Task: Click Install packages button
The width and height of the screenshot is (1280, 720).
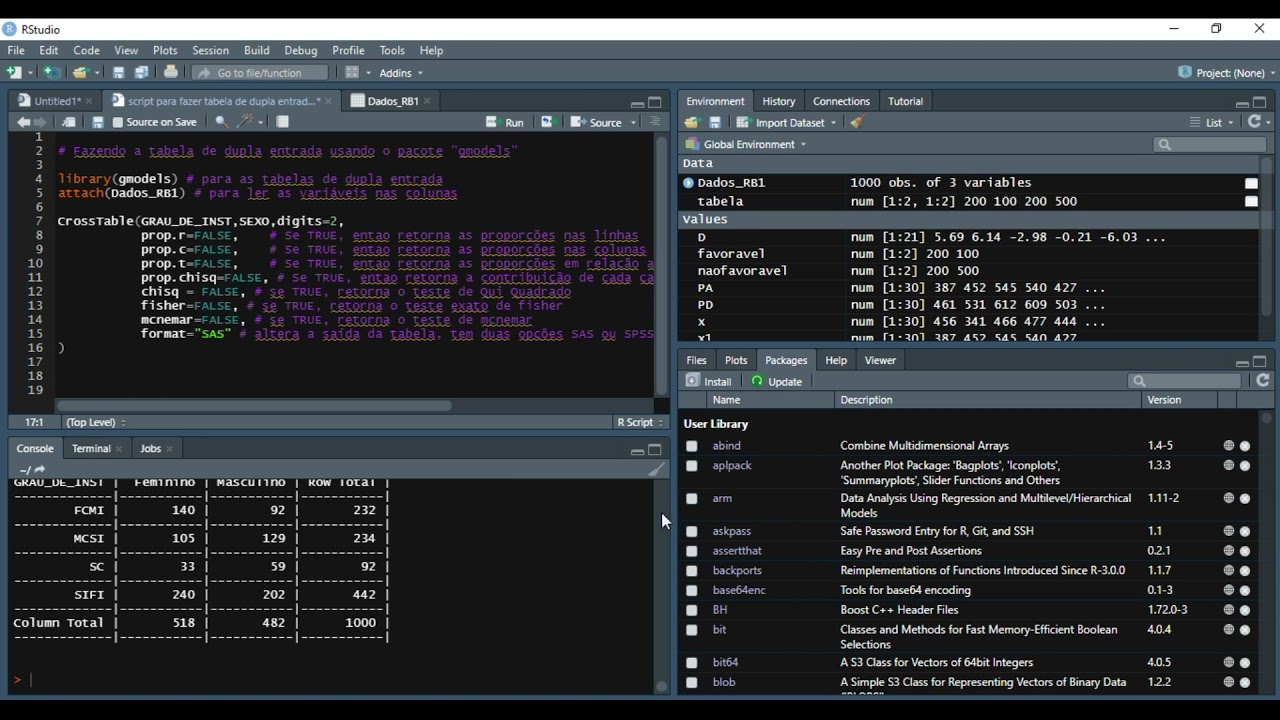Action: point(709,381)
